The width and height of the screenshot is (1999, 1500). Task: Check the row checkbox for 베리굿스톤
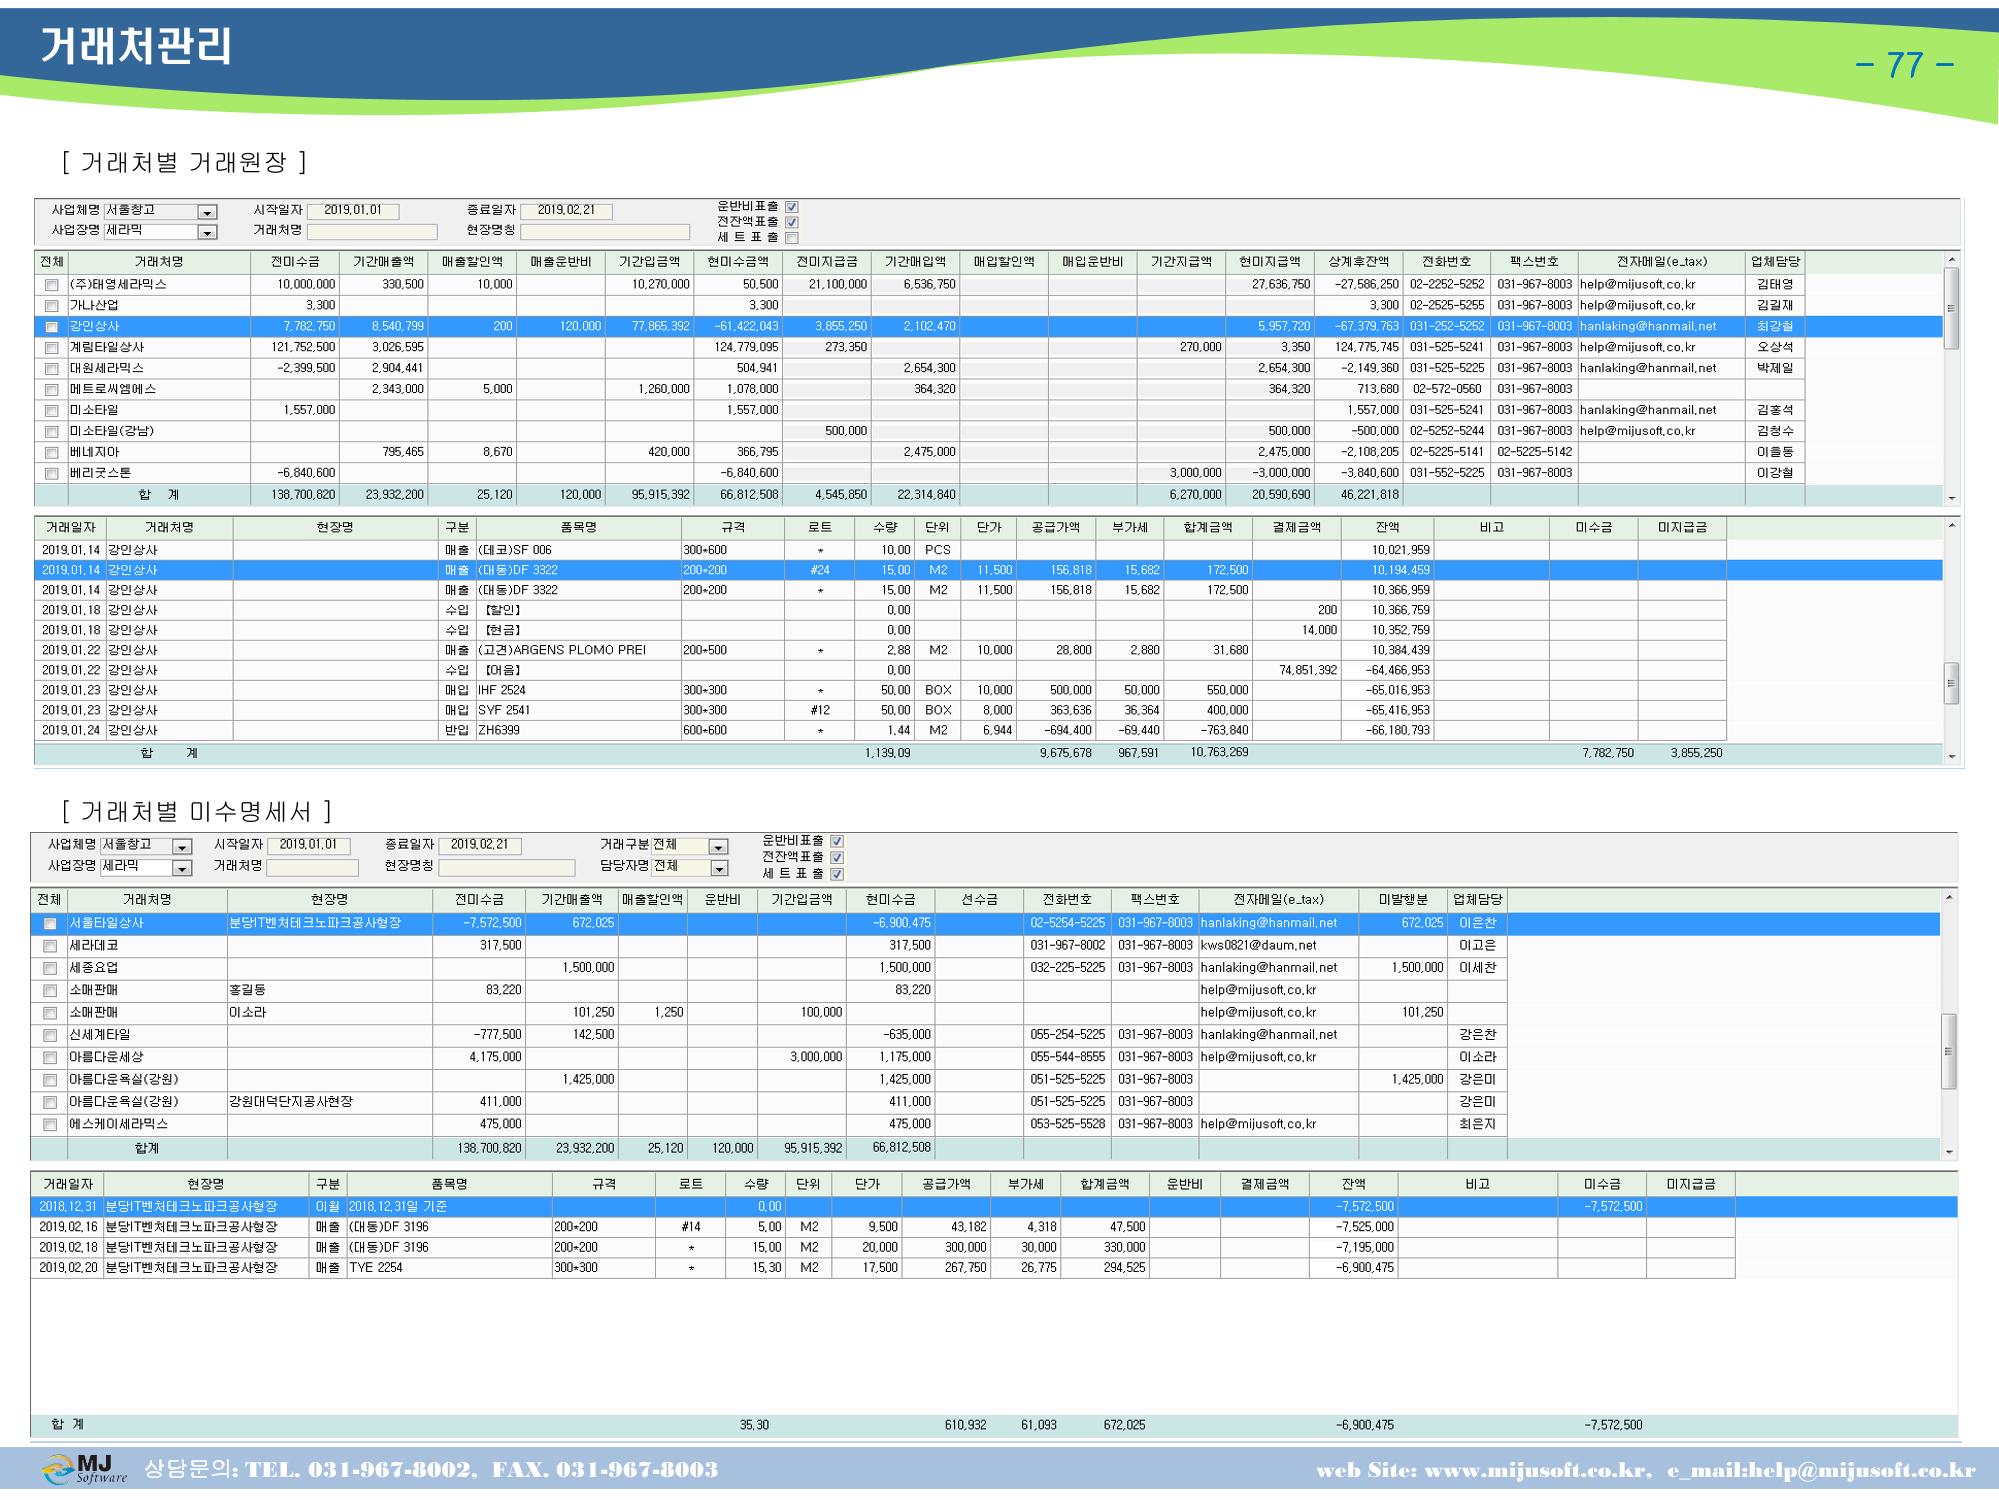click(x=51, y=473)
